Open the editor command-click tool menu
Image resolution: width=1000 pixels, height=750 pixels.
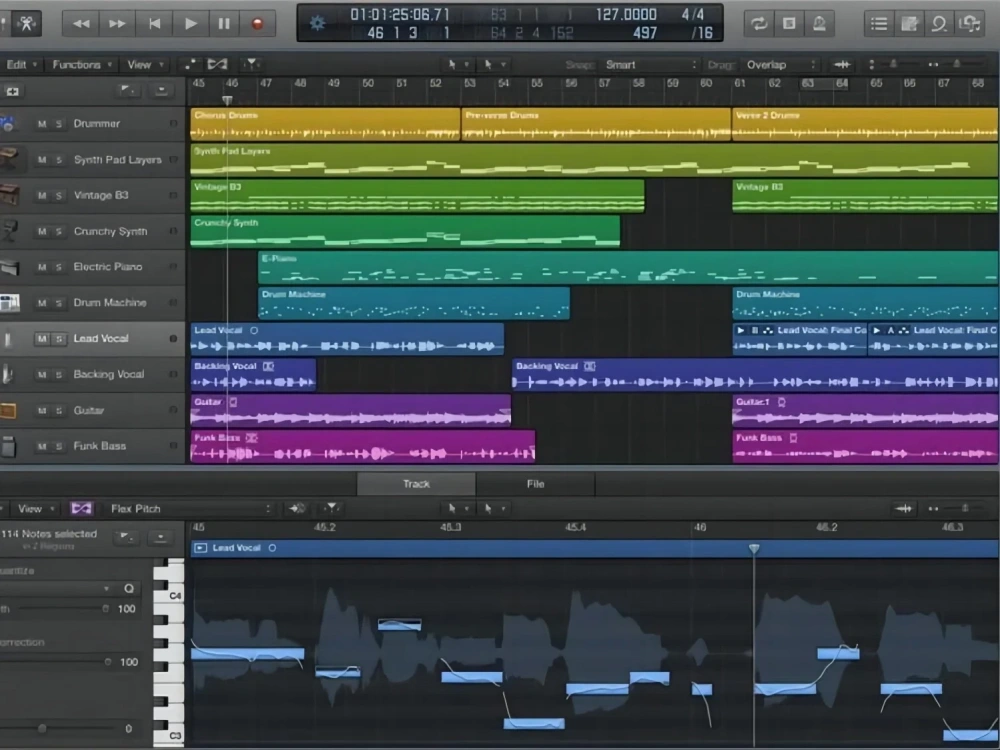494,508
